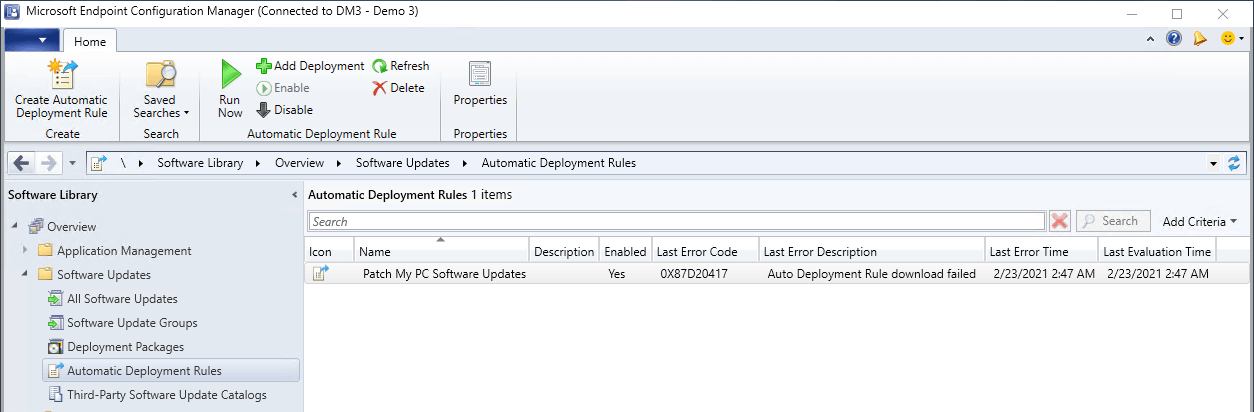Open the Add Criteria dropdown
Viewport: 1254px width, 412px height.
tap(1199, 221)
